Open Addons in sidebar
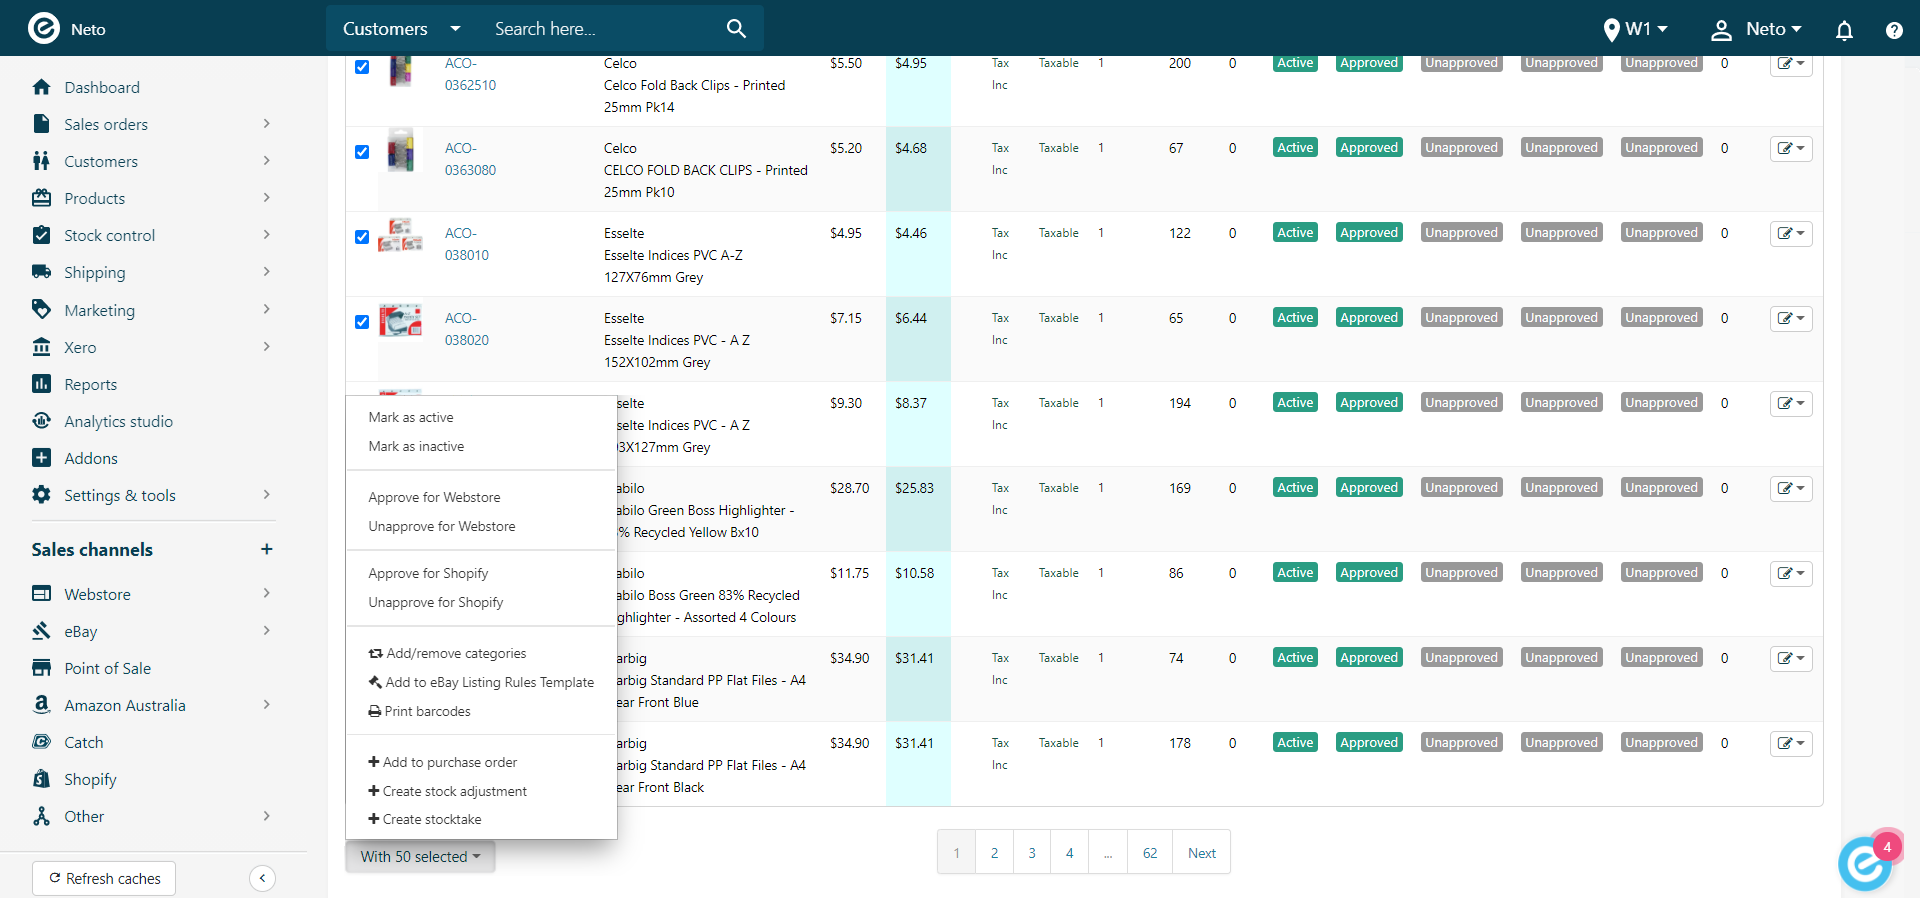 [x=90, y=458]
